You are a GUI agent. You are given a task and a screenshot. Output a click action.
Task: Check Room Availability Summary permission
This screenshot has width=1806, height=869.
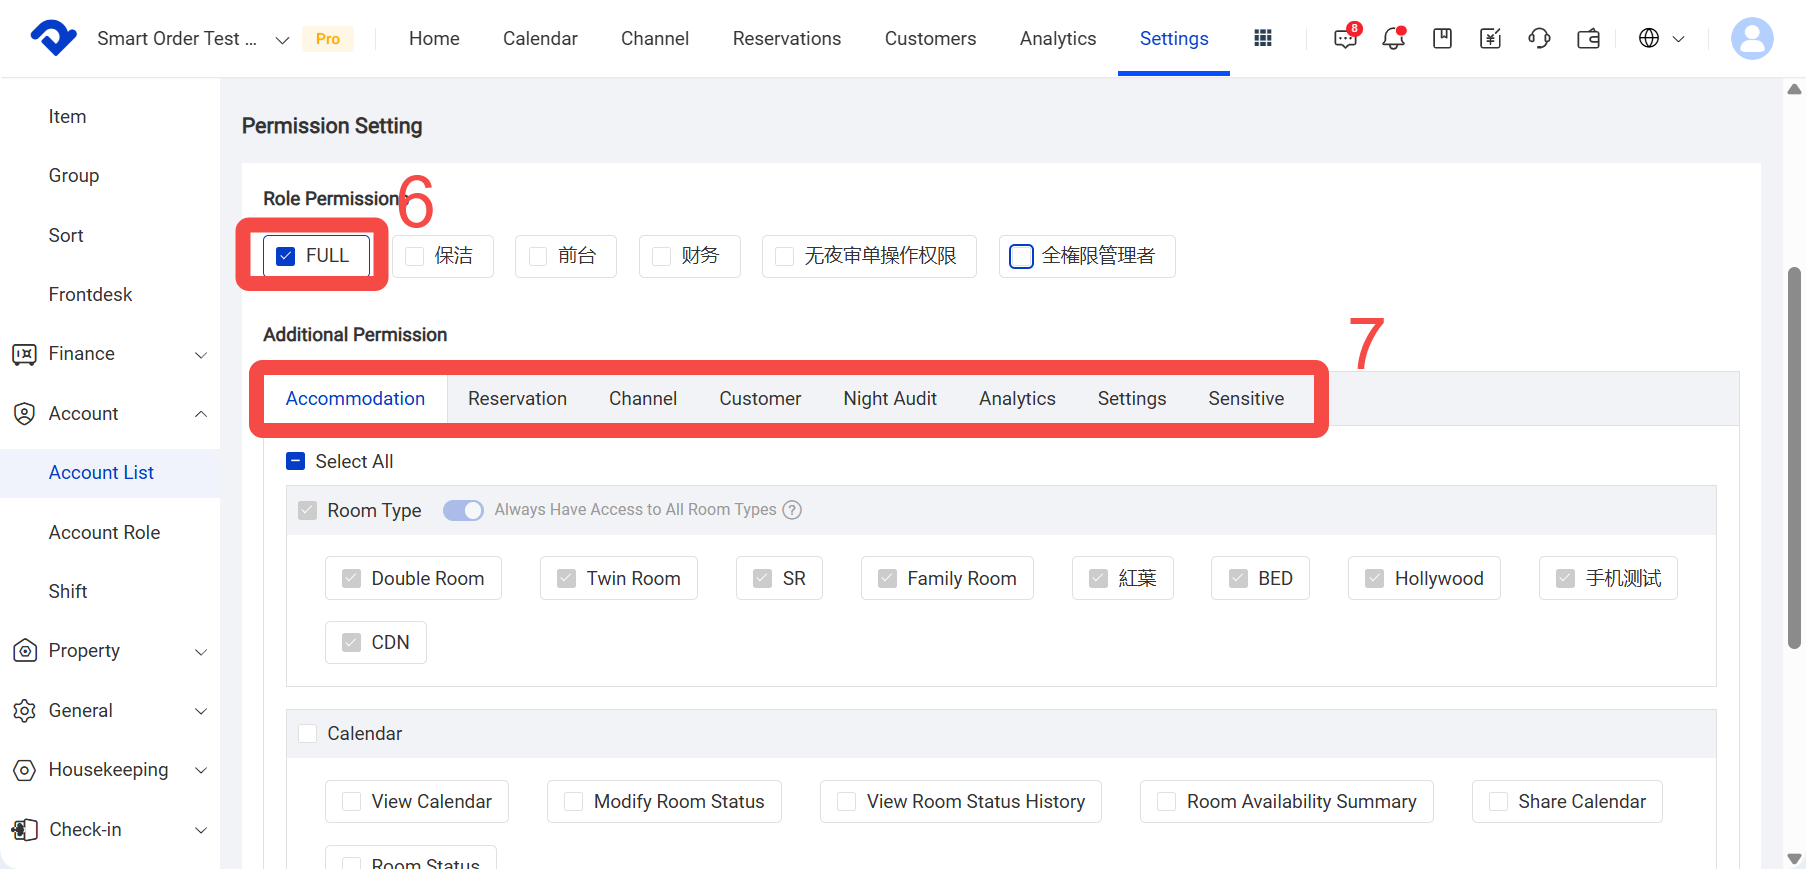[x=1166, y=802]
